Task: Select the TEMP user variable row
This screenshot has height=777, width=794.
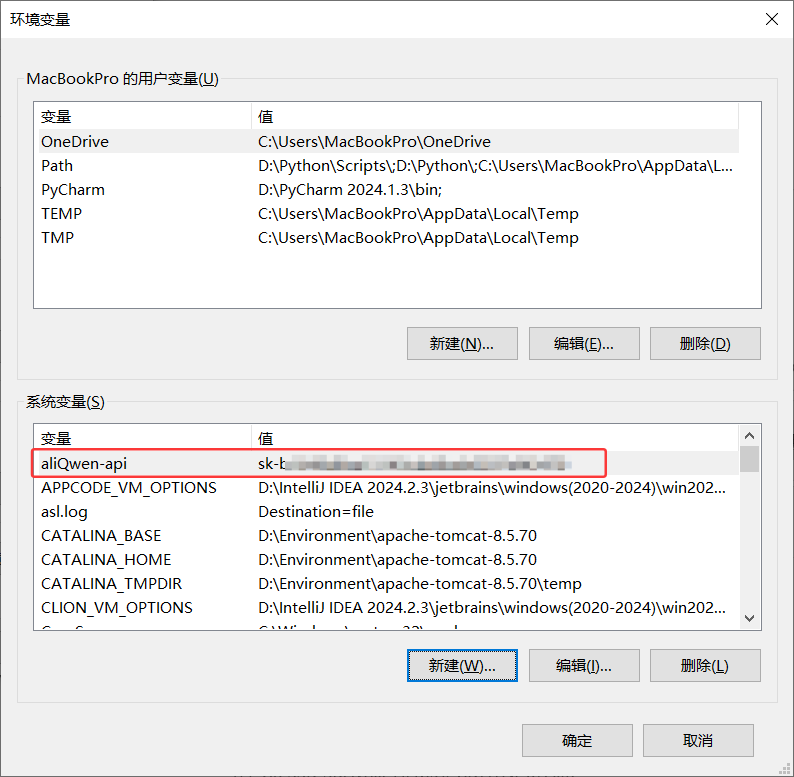Action: [61, 214]
